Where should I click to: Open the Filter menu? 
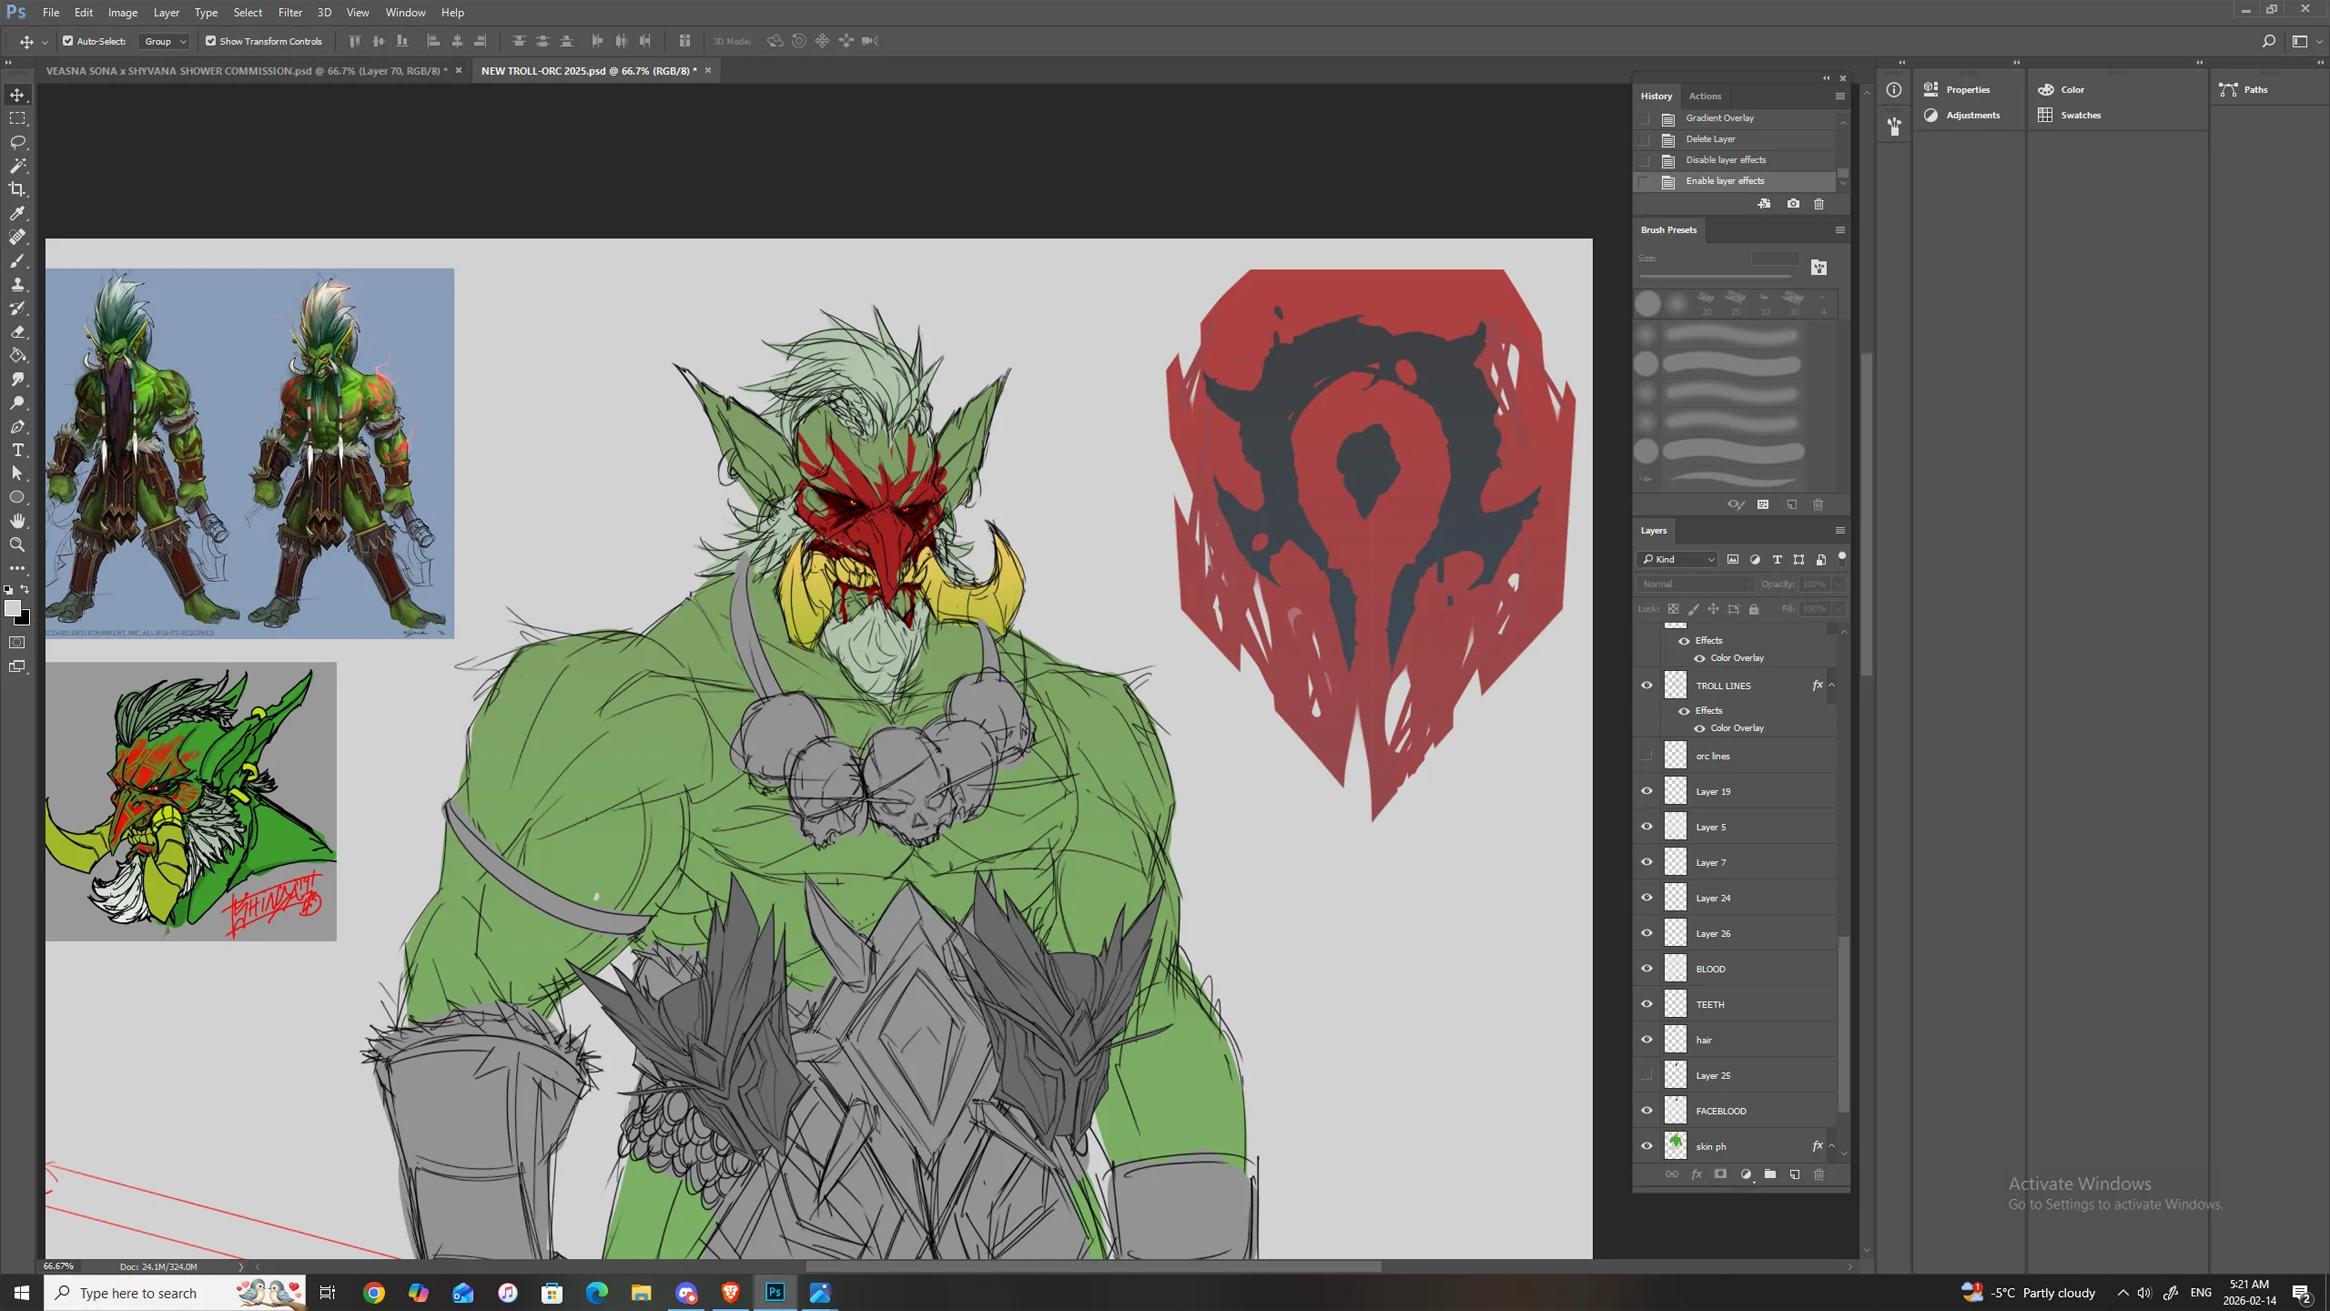pyautogui.click(x=290, y=12)
